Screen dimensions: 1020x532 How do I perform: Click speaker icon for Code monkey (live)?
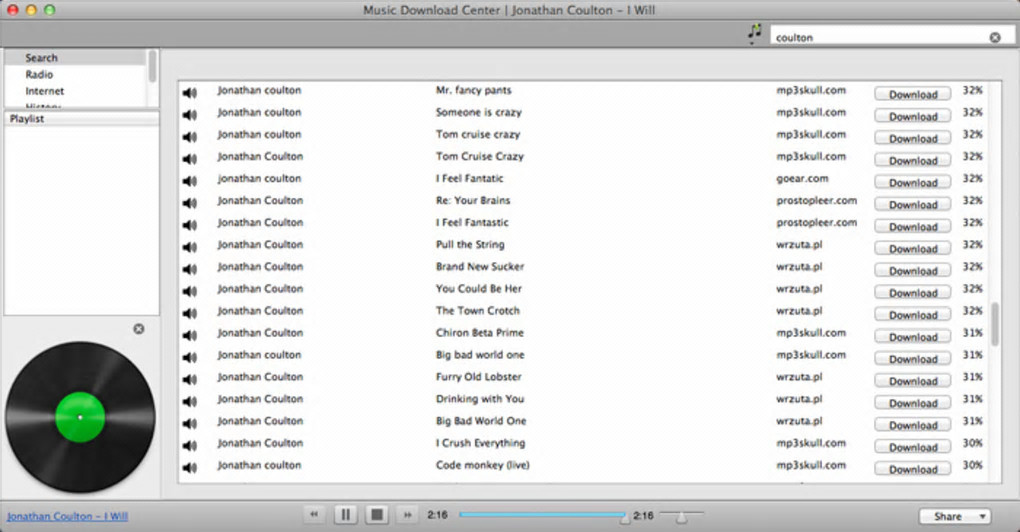(x=189, y=468)
